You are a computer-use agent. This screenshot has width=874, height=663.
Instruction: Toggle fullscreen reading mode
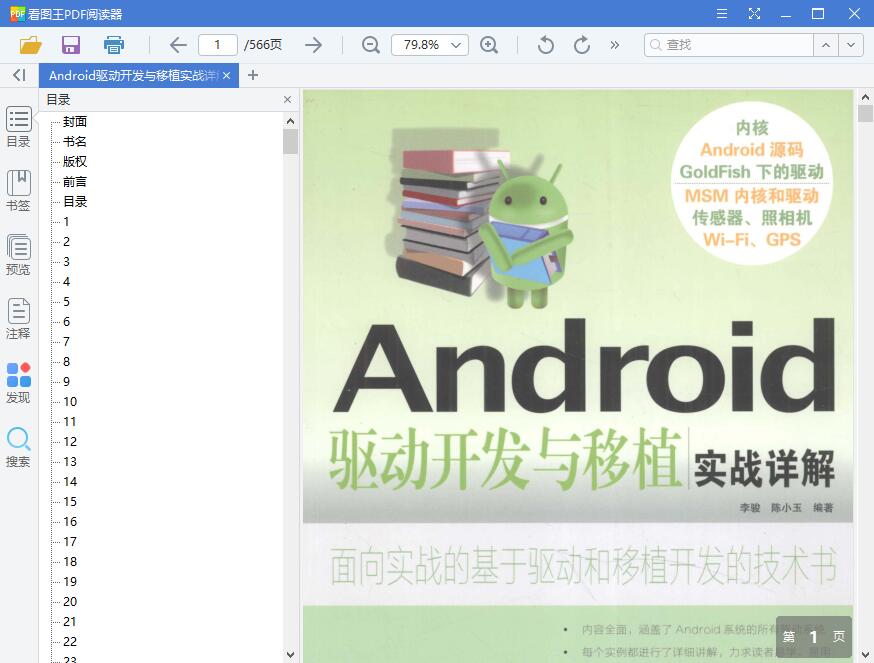pos(753,14)
